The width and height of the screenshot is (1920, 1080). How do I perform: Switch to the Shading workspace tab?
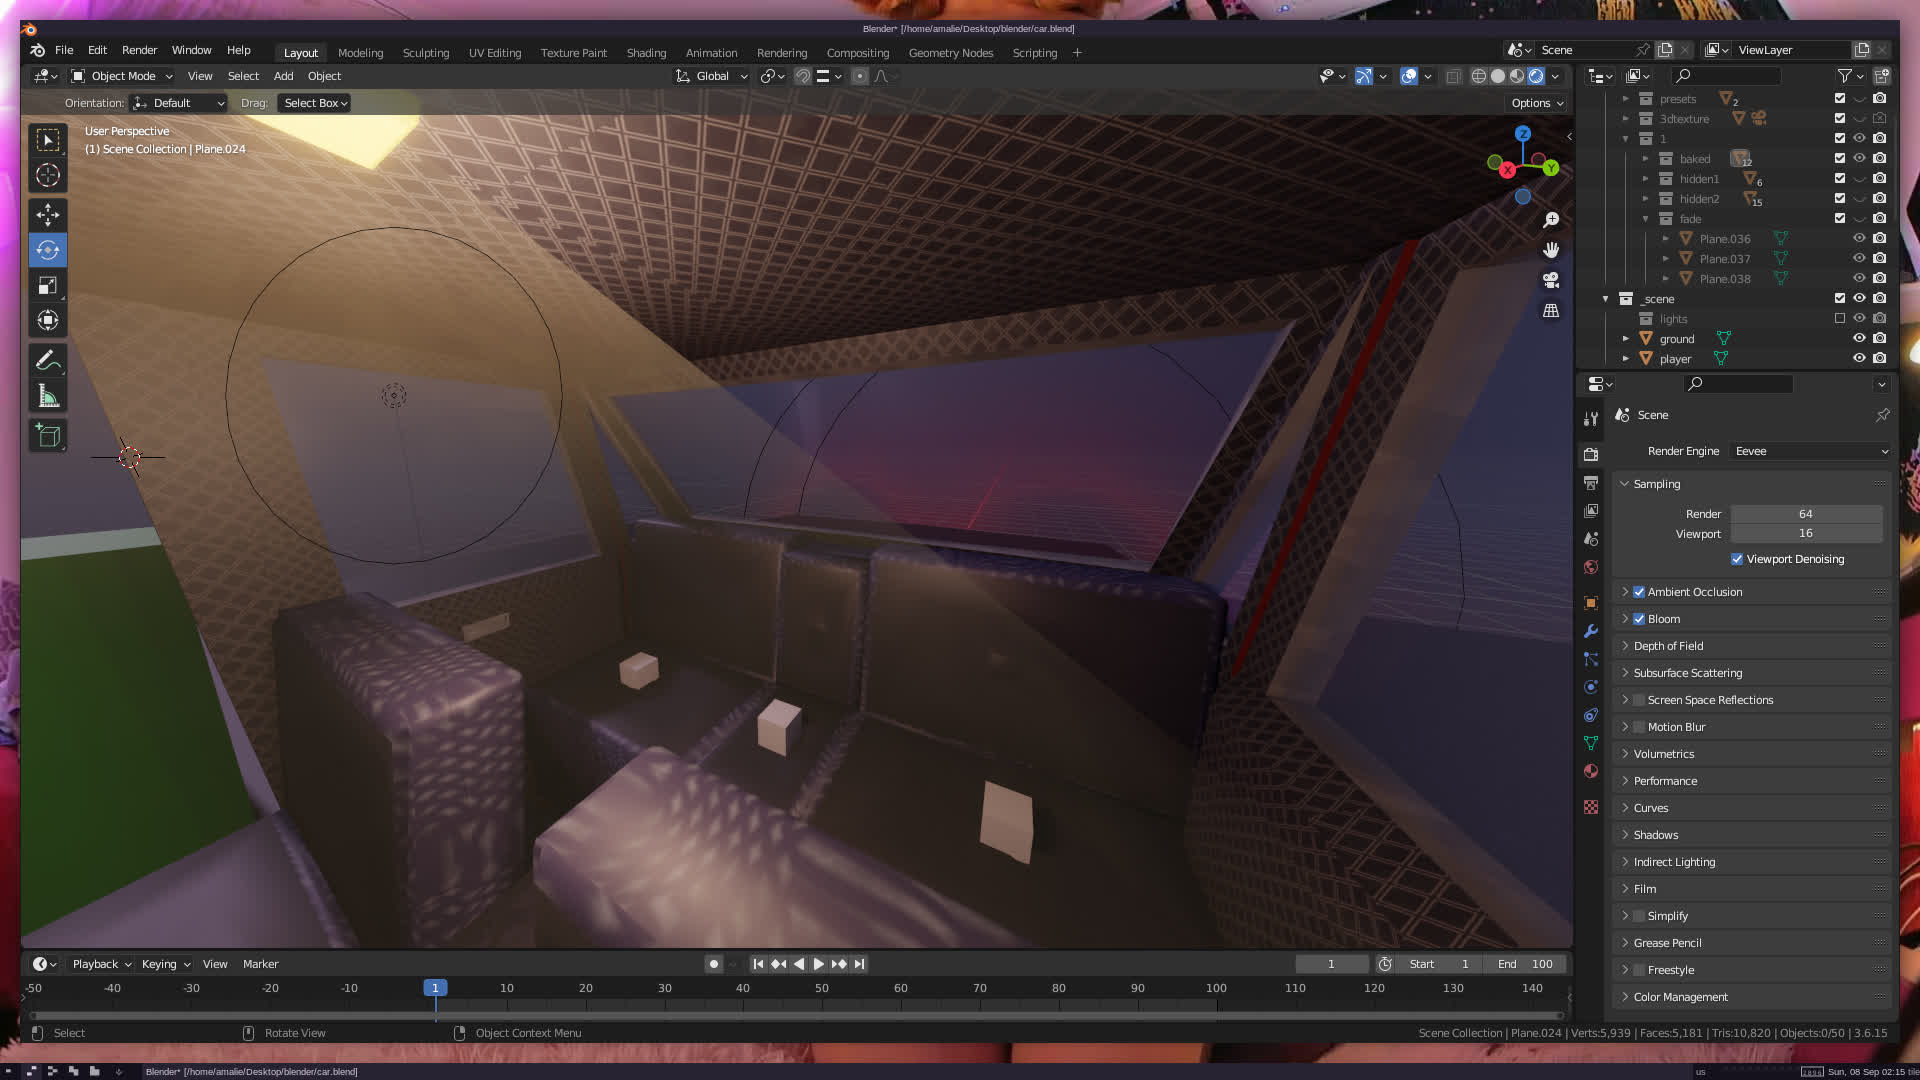(x=646, y=53)
